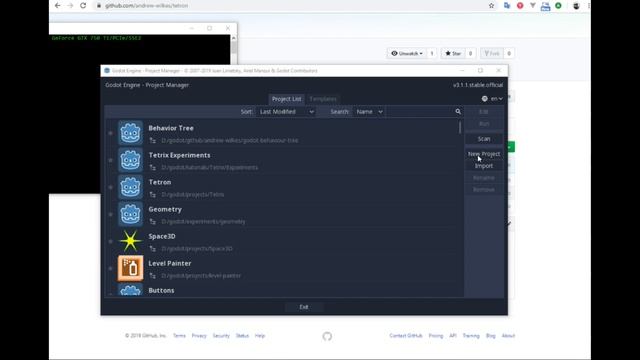
Task: Click the globe language icon
Action: point(484,99)
